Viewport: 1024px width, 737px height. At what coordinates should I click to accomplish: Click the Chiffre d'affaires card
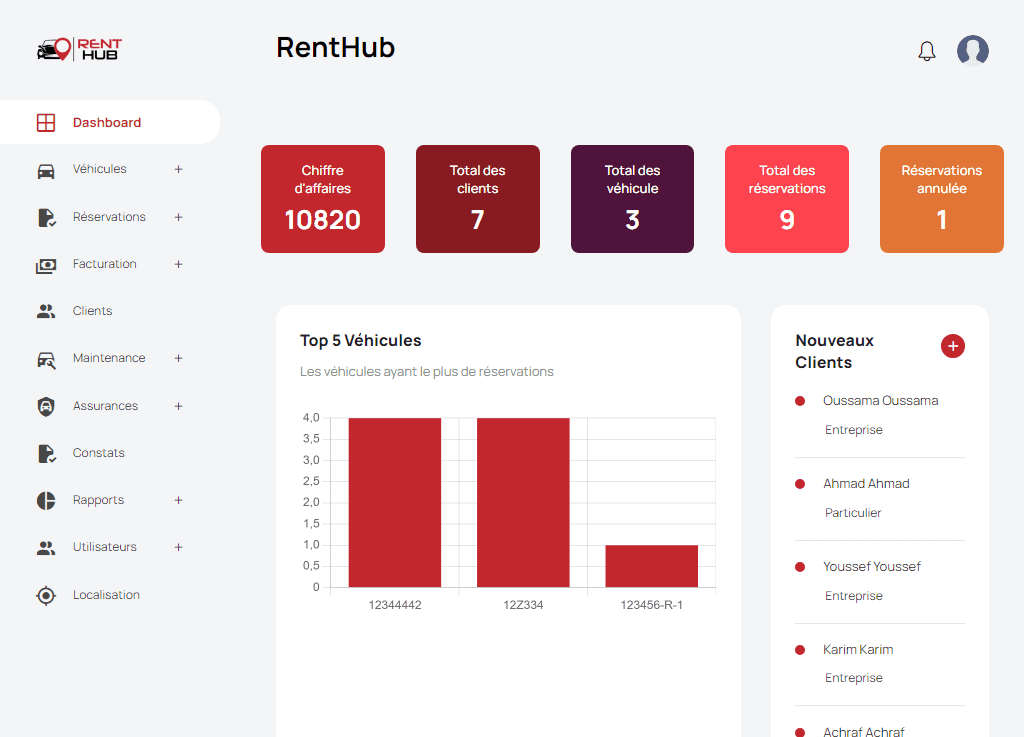(x=322, y=199)
